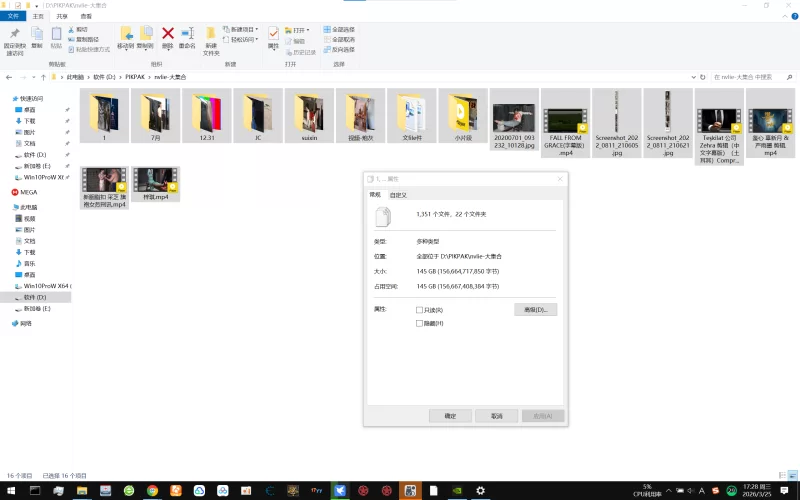Click the 高级(D)... button

coord(535,310)
